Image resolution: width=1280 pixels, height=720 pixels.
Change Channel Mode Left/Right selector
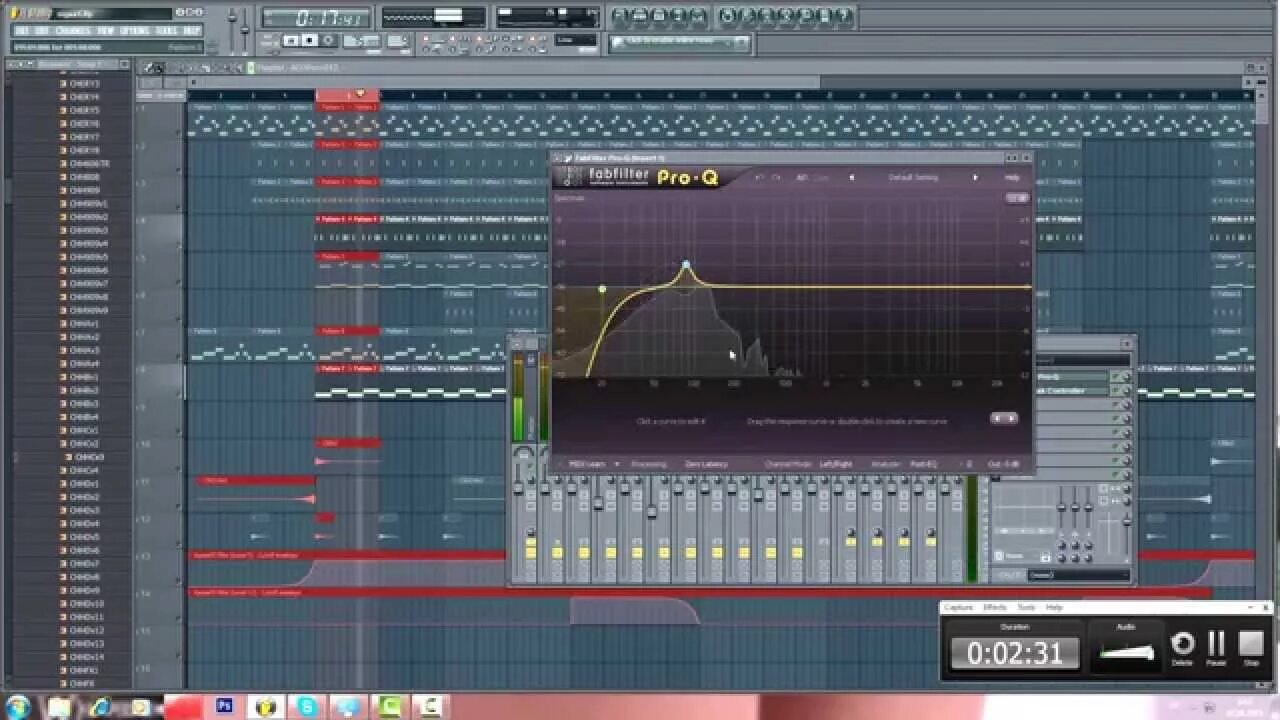[835, 464]
